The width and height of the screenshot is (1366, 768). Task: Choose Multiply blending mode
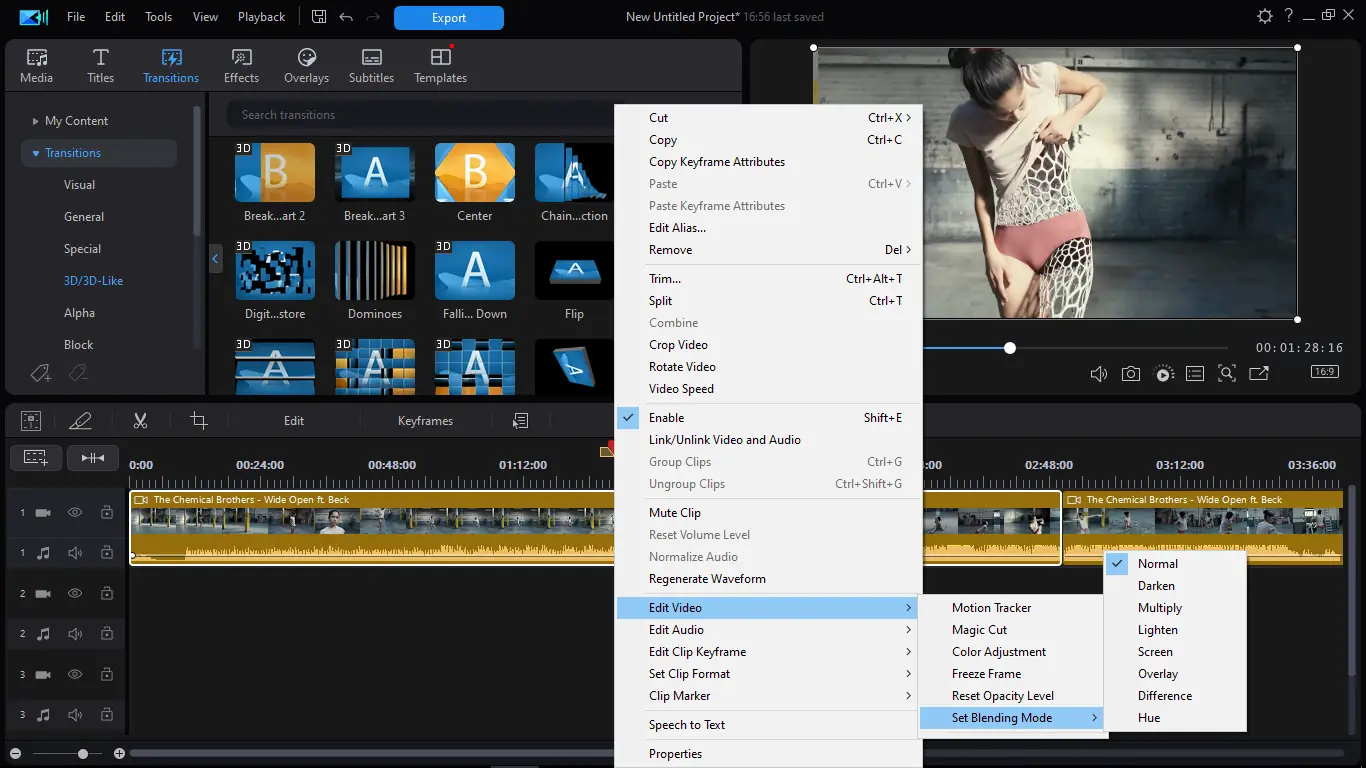[x=1159, y=608]
